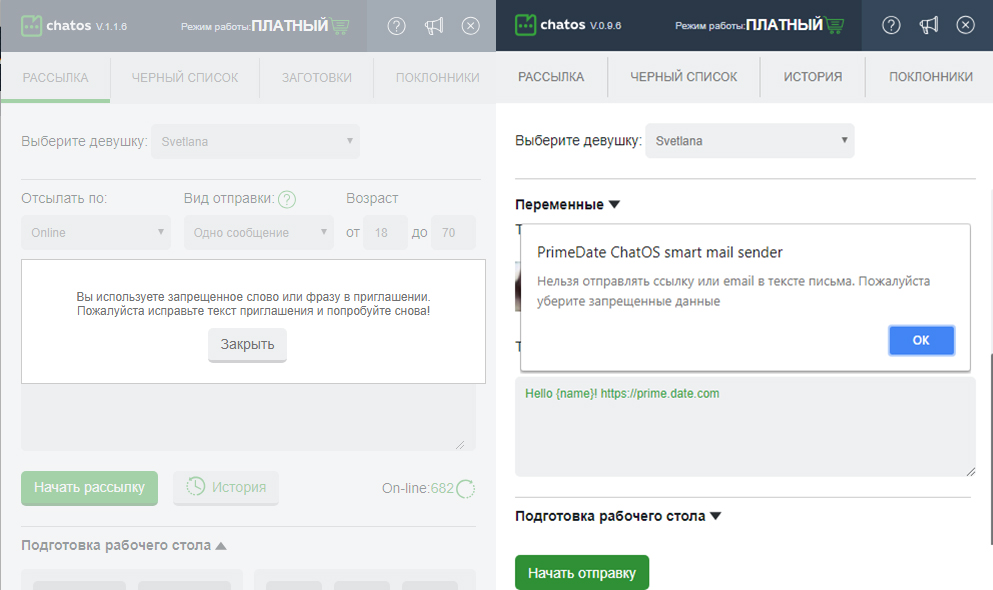
Task: Click the chatos logo in the left window
Action: [32, 26]
